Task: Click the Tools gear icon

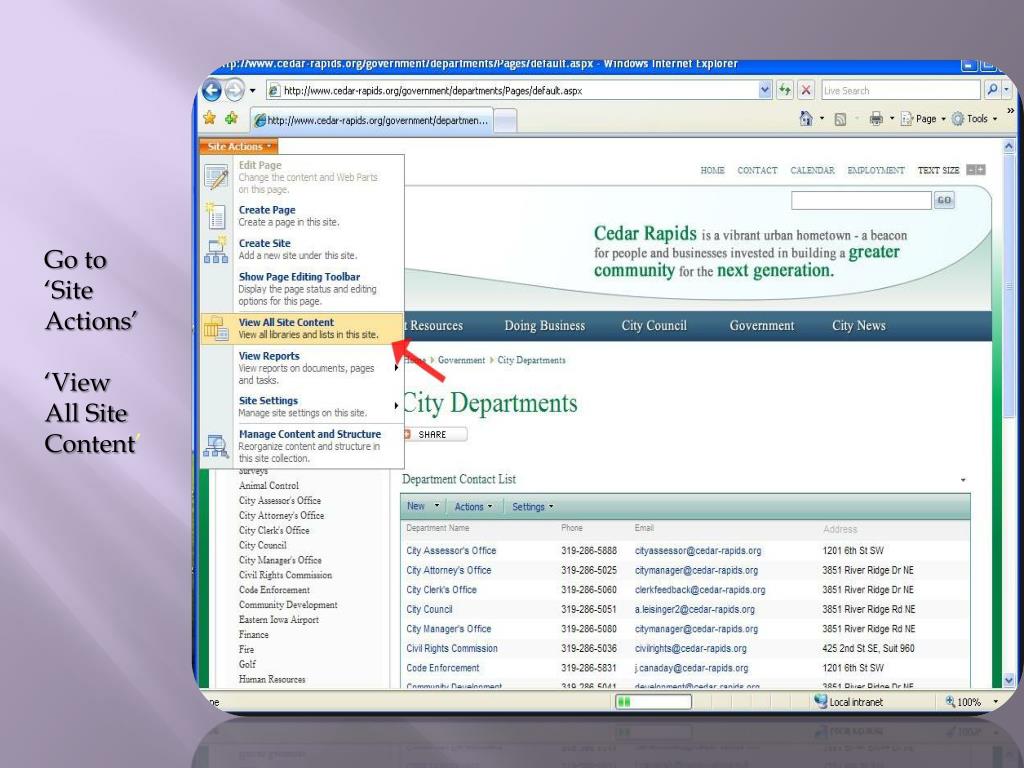Action: (x=958, y=119)
